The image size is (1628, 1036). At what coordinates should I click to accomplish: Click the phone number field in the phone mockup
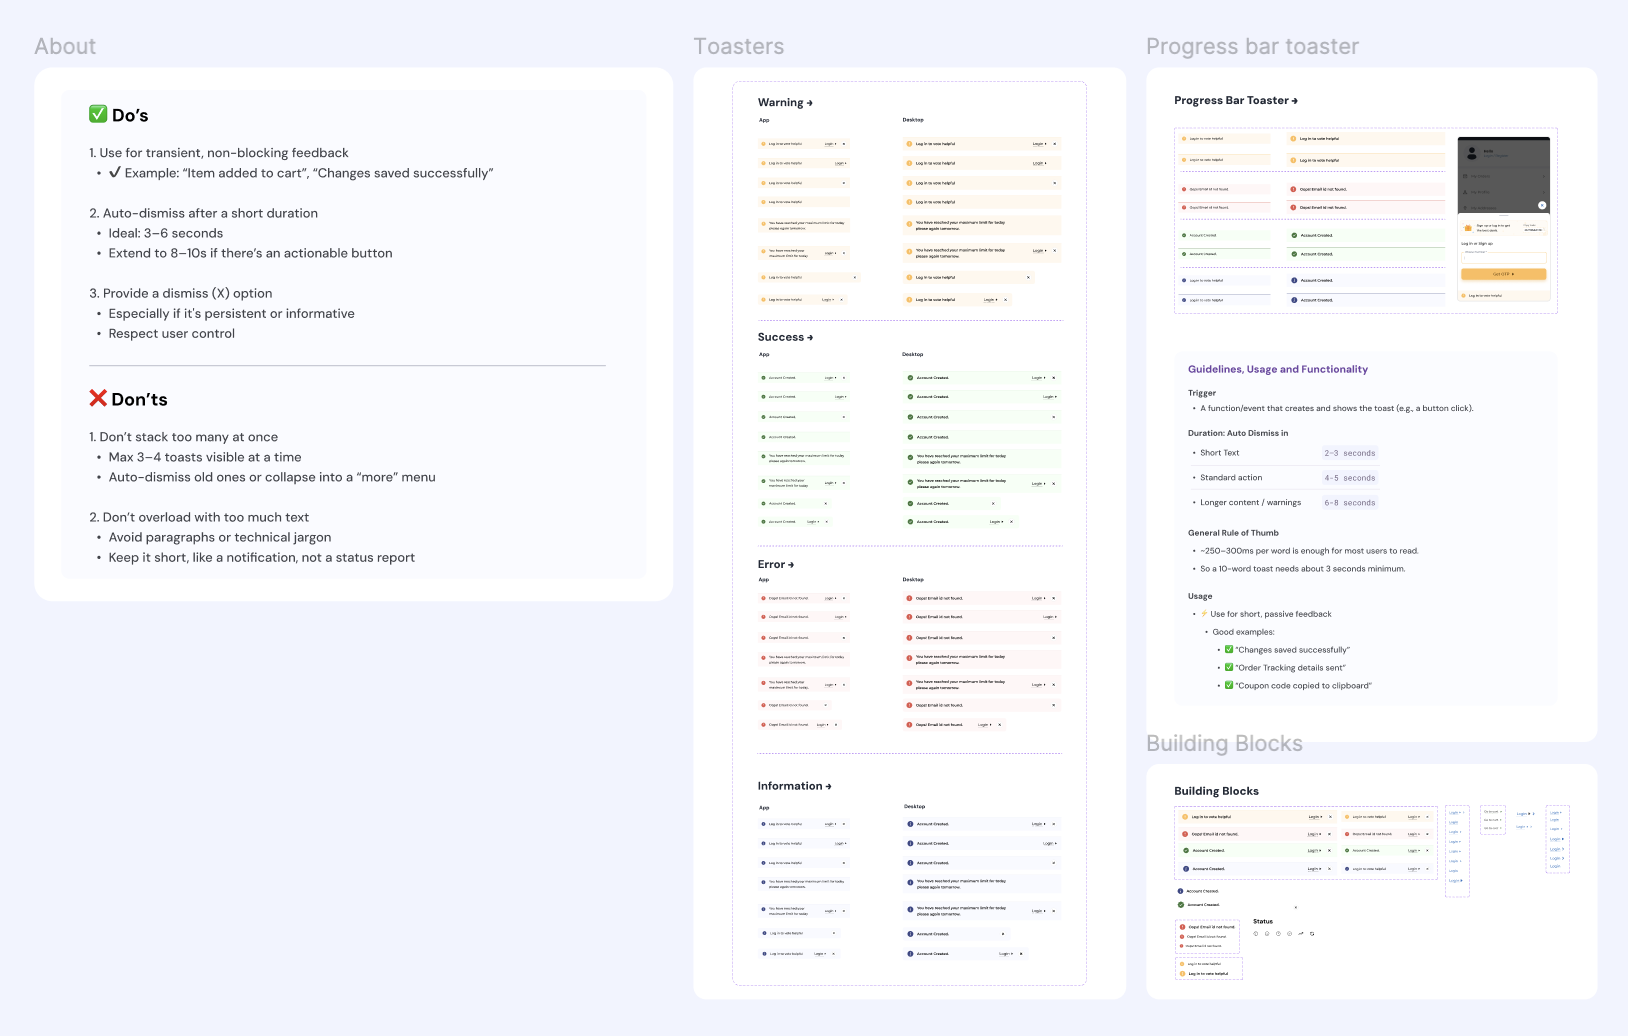pos(1503,258)
